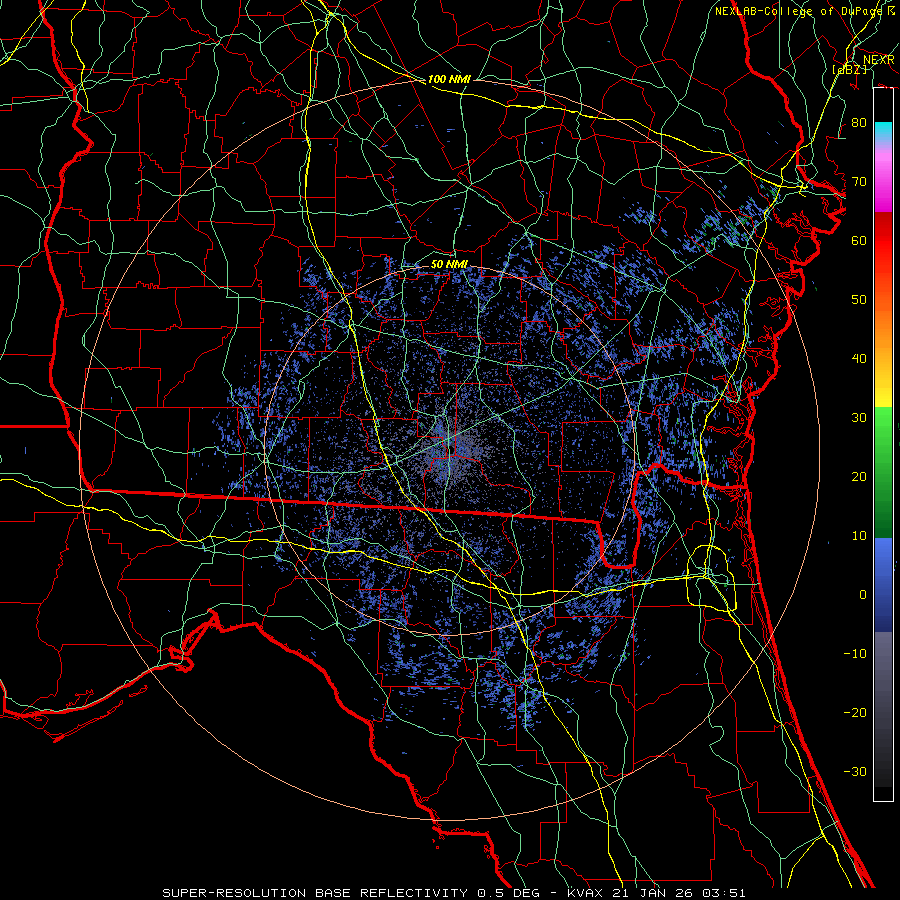This screenshot has height=900, width=900.
Task: Click the 70 dBZ scale label
Action: pos(859,182)
